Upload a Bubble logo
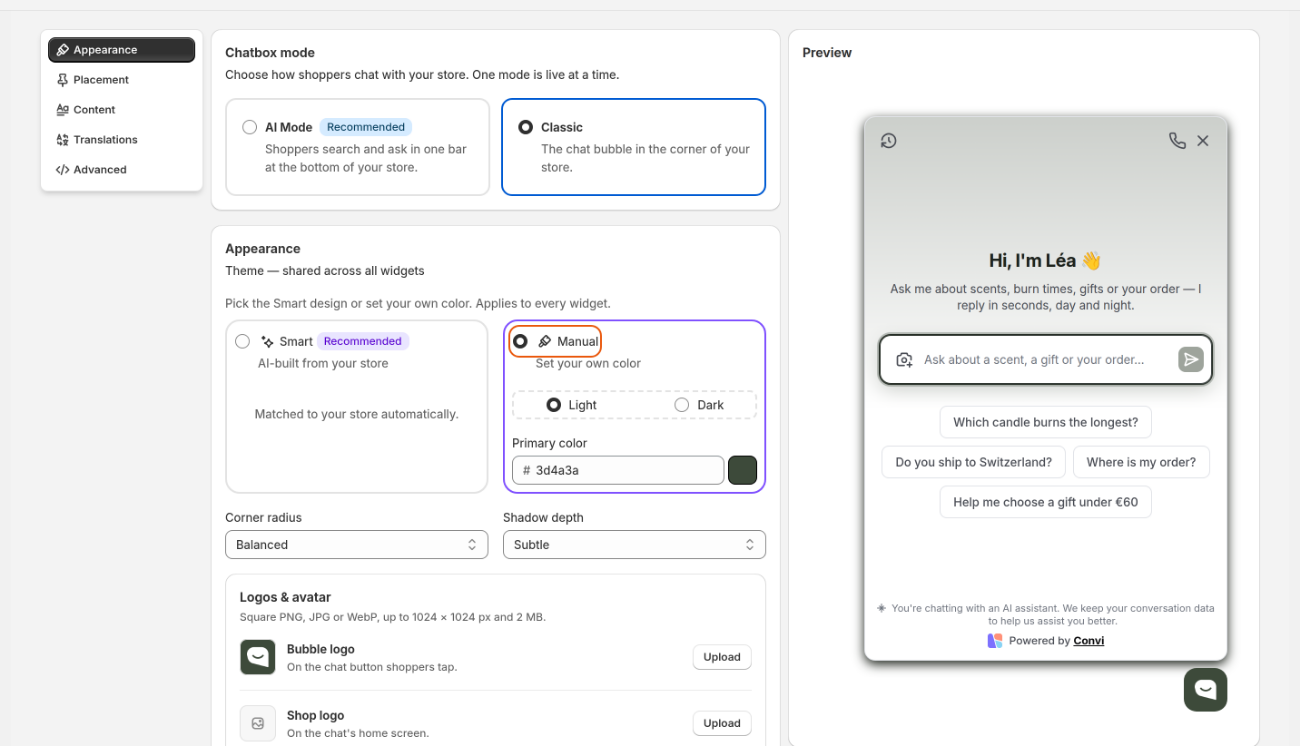Viewport: 1300px width, 746px height. coord(722,657)
